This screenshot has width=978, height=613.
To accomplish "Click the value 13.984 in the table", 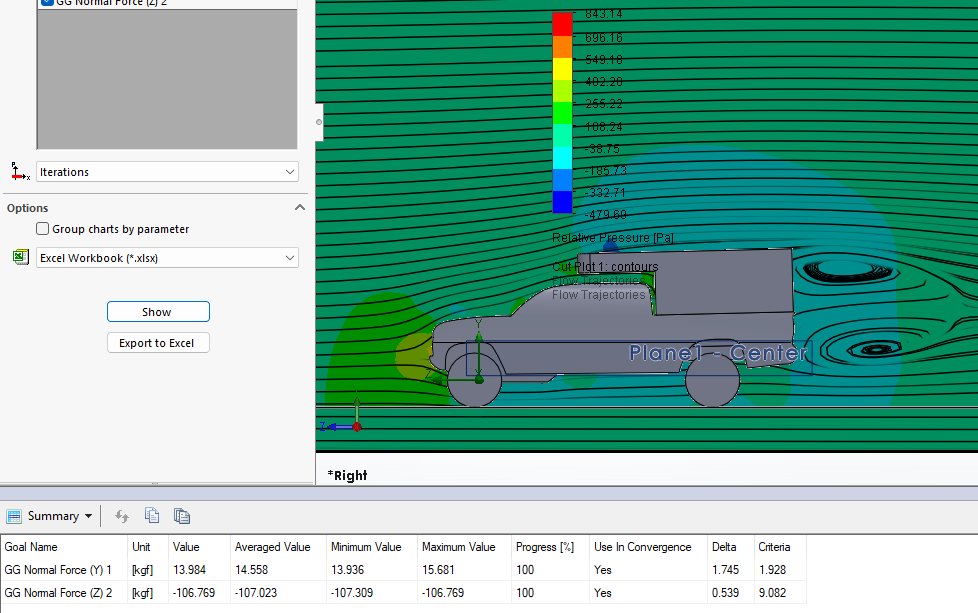I will pos(189,570).
